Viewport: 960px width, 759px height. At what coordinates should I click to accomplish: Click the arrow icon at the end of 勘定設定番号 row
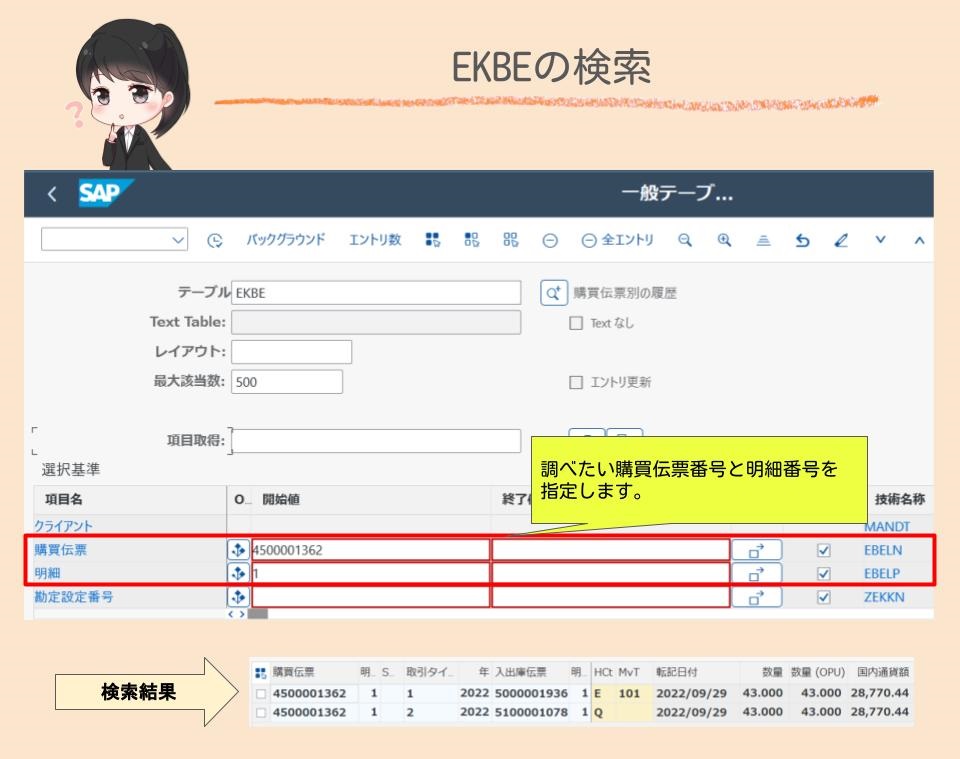click(758, 596)
